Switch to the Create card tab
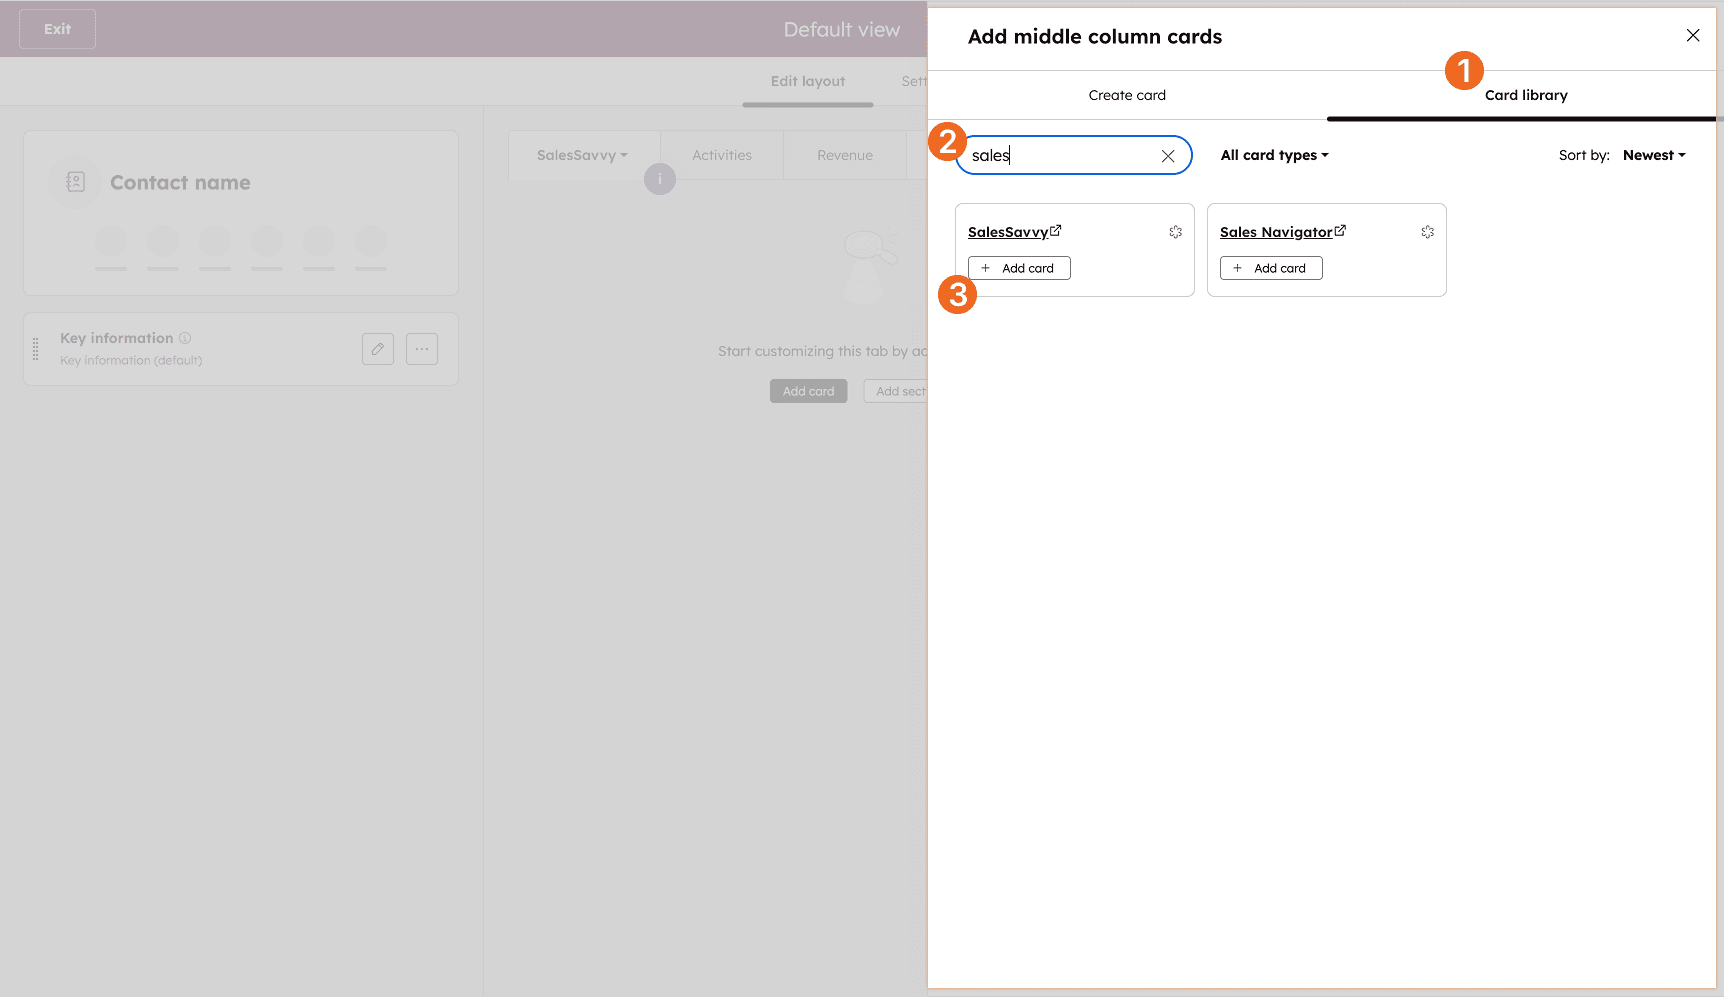The image size is (1724, 997). [x=1127, y=95]
